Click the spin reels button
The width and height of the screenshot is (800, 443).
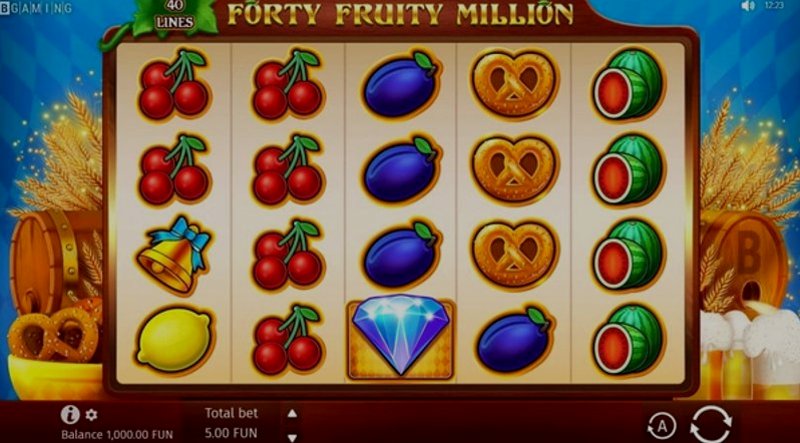[x=711, y=424]
